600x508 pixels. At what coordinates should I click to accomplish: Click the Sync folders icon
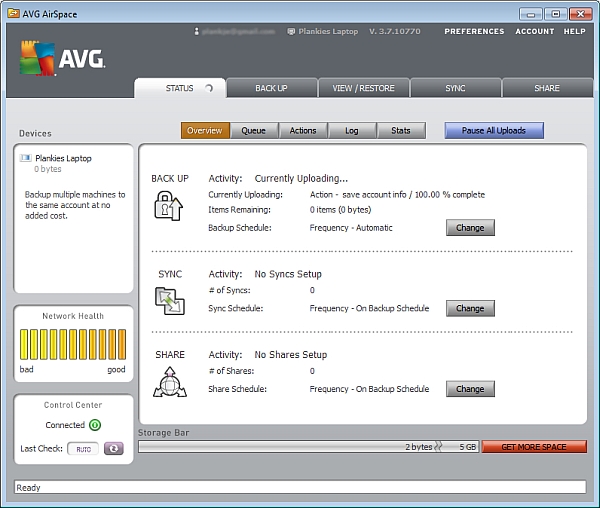[x=168, y=300]
